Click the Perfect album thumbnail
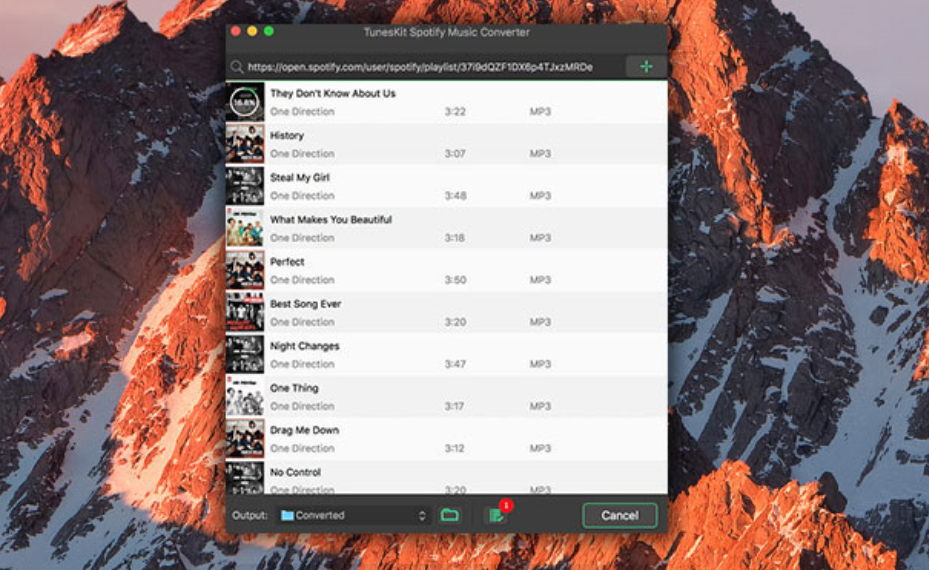 245,270
